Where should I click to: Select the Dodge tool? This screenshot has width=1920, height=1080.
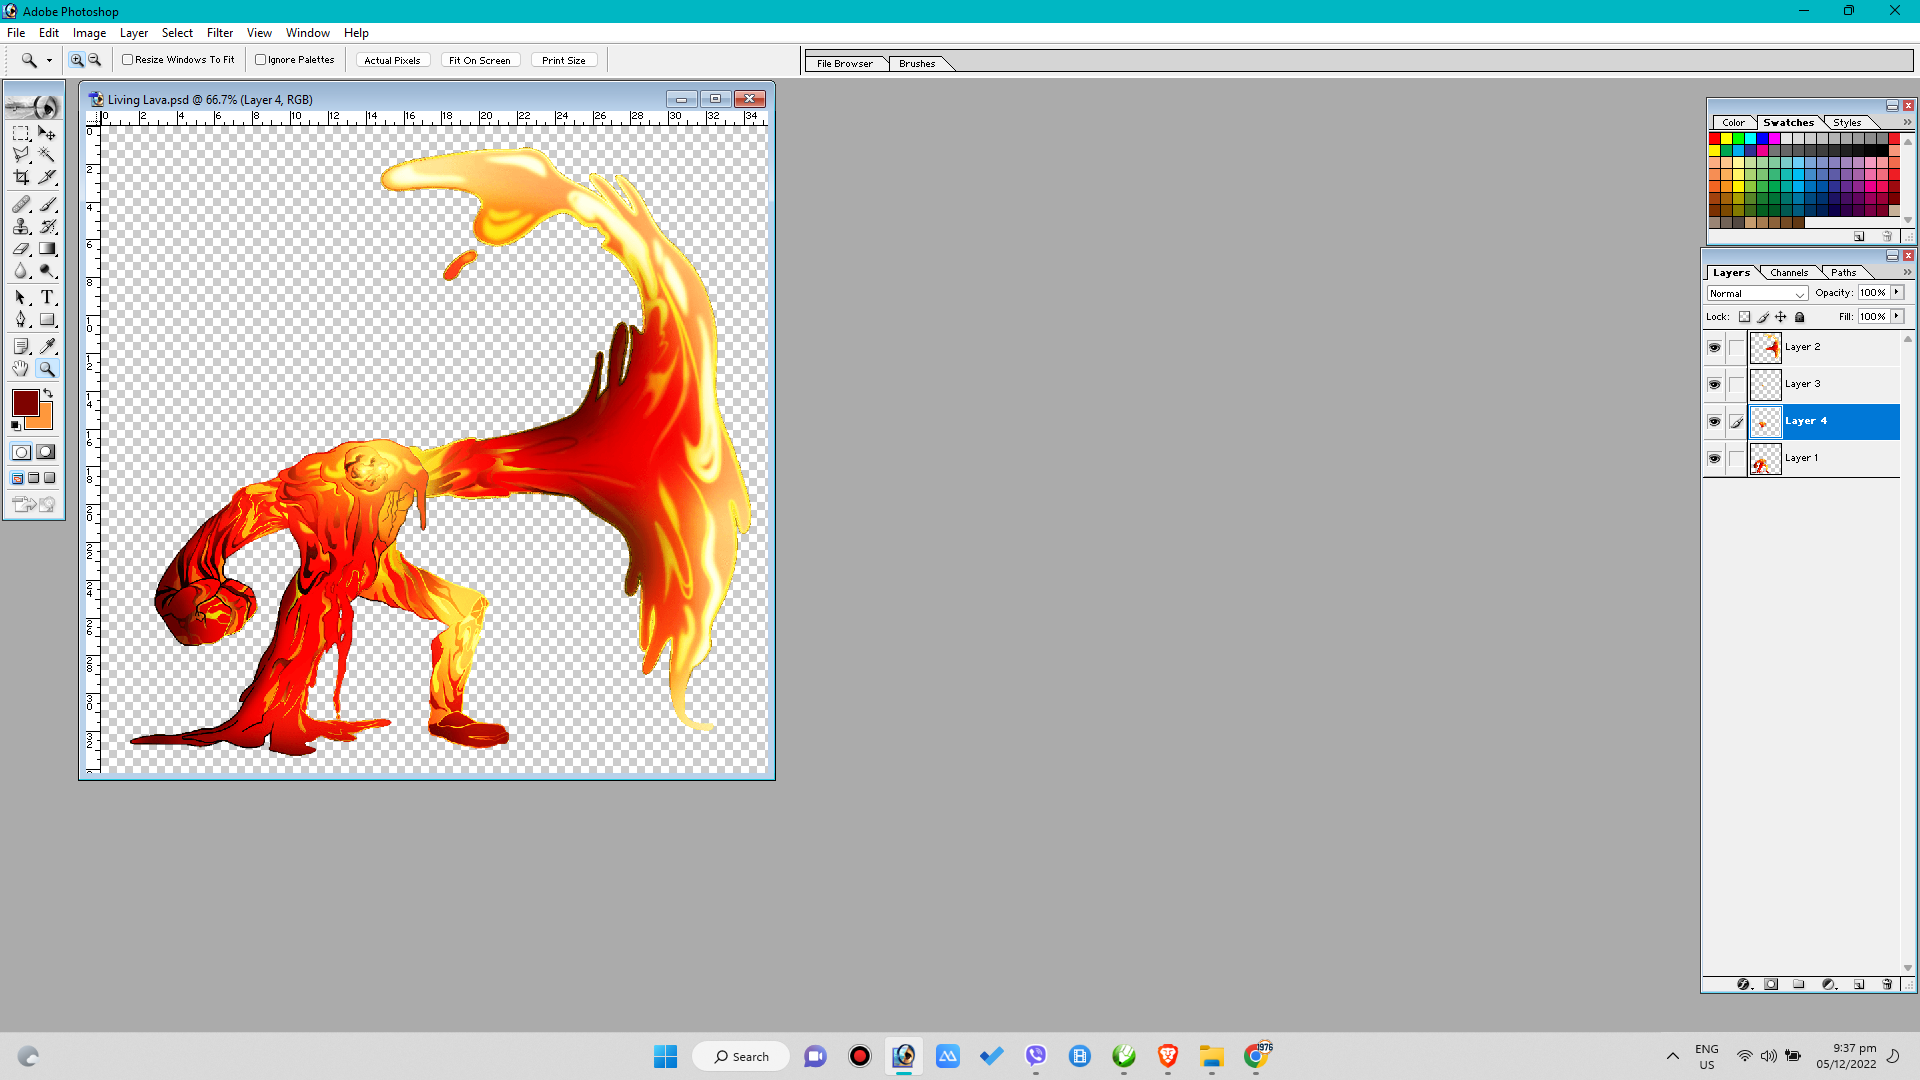click(x=47, y=271)
